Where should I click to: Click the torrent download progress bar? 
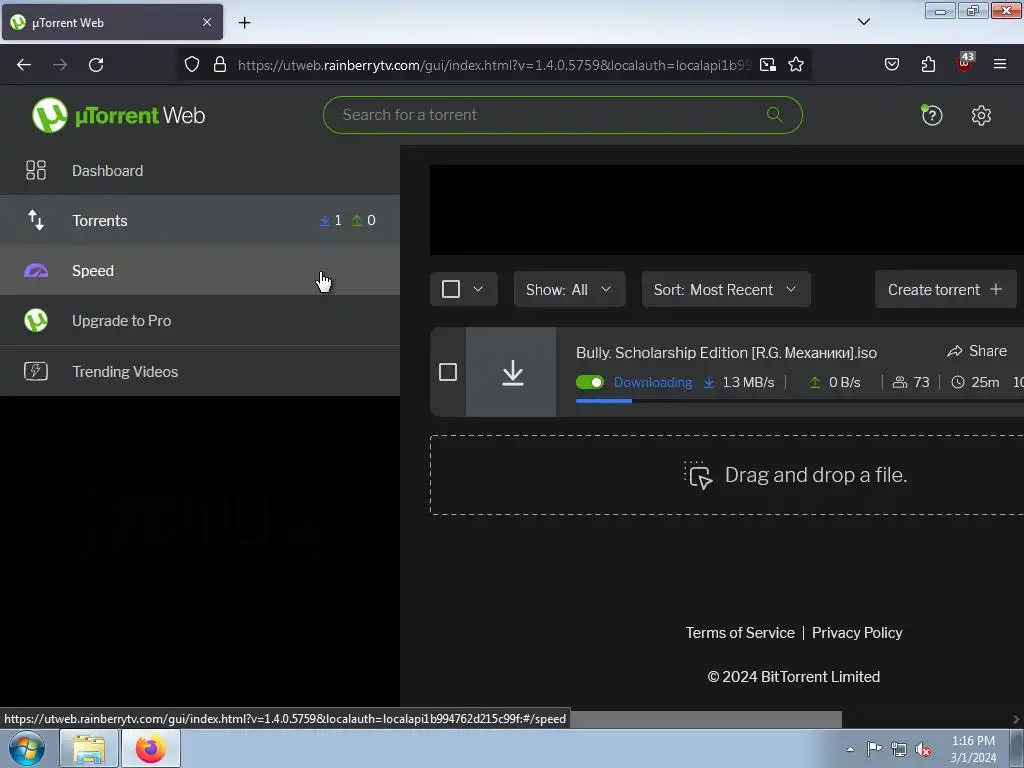(x=799, y=401)
